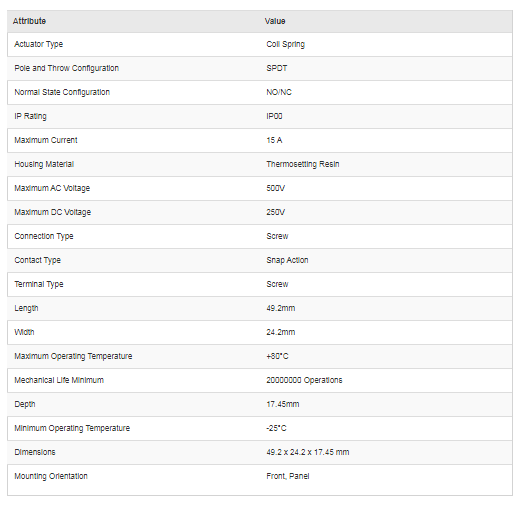Select the IP00 rating value
Screen dimensions: 519x505
point(274,116)
